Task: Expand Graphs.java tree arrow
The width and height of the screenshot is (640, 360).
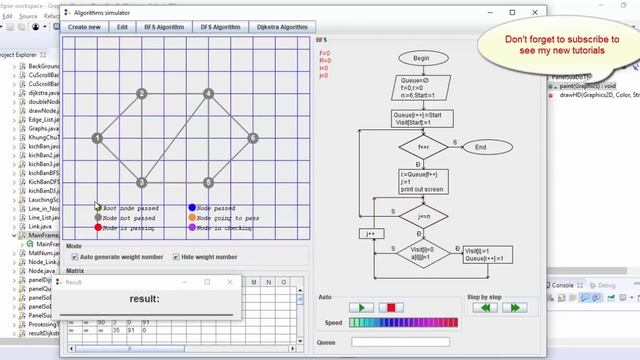Action: click(14, 129)
